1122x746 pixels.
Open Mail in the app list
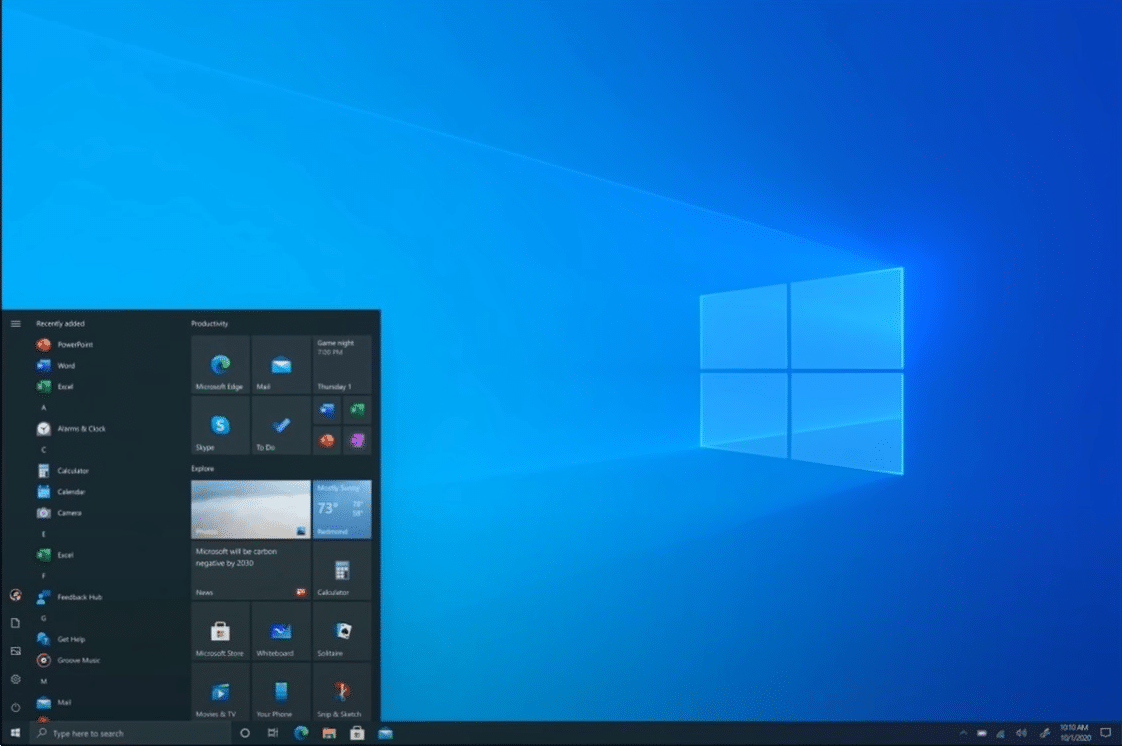(x=54, y=702)
